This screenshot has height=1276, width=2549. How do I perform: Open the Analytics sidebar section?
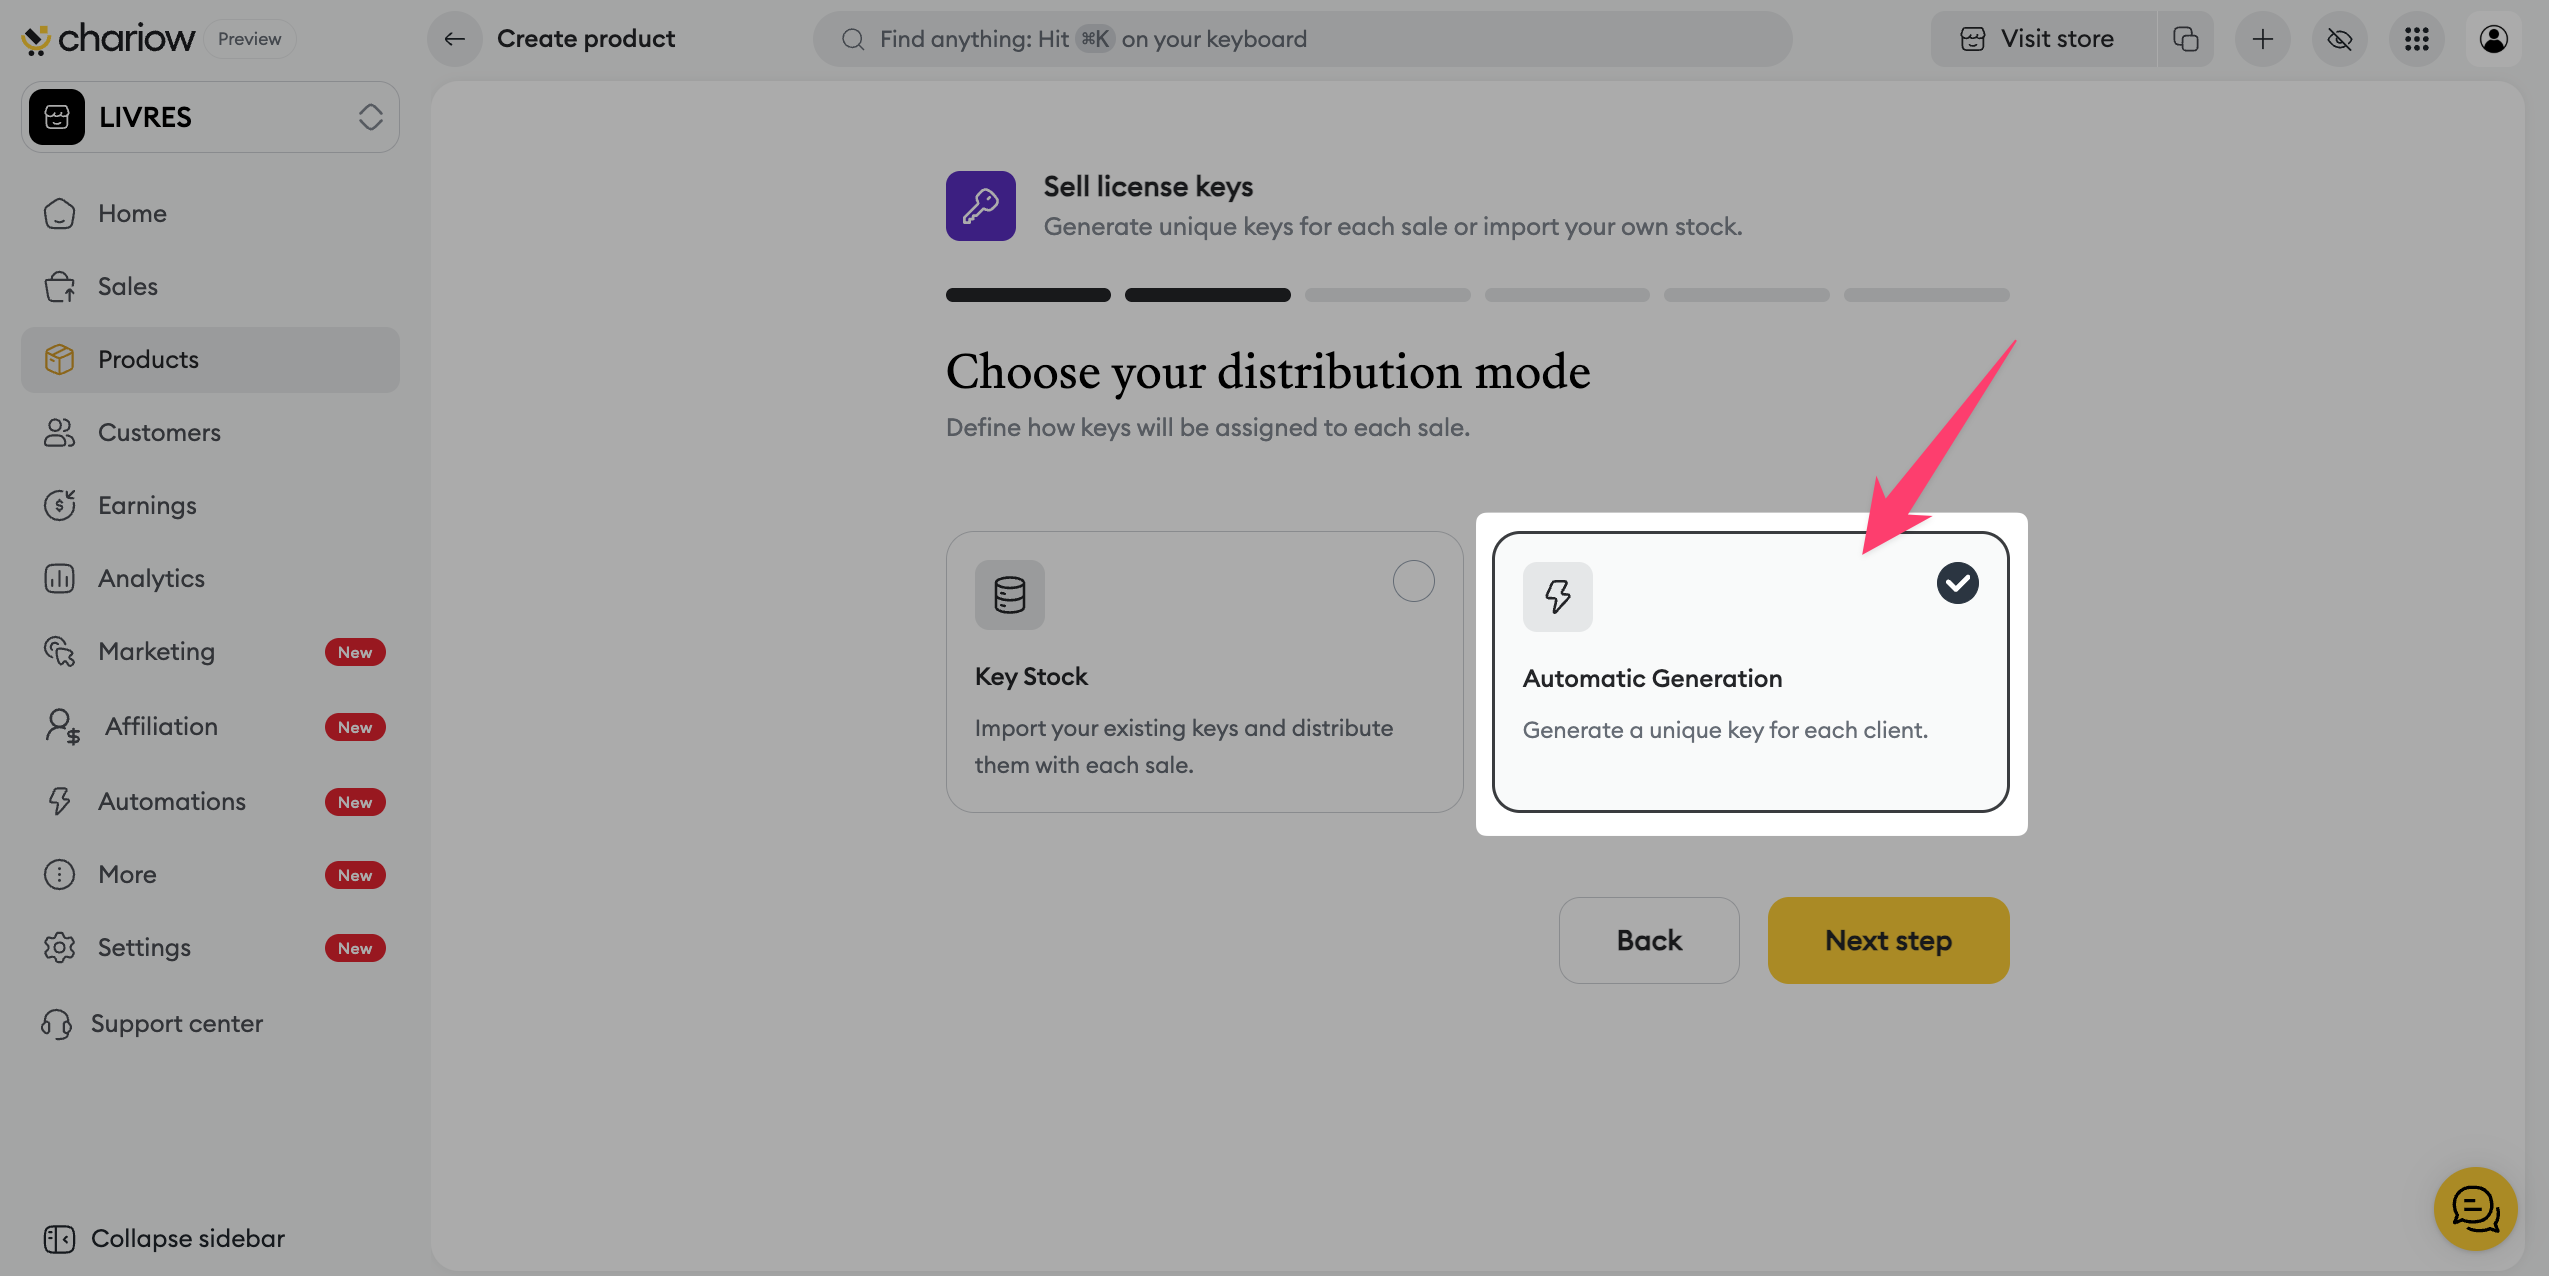(x=151, y=578)
